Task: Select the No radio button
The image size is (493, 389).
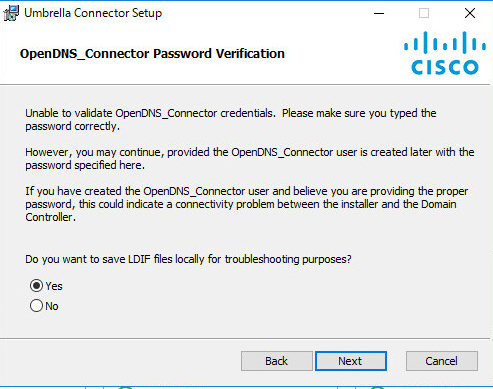Action: pyautogui.click(x=36, y=306)
